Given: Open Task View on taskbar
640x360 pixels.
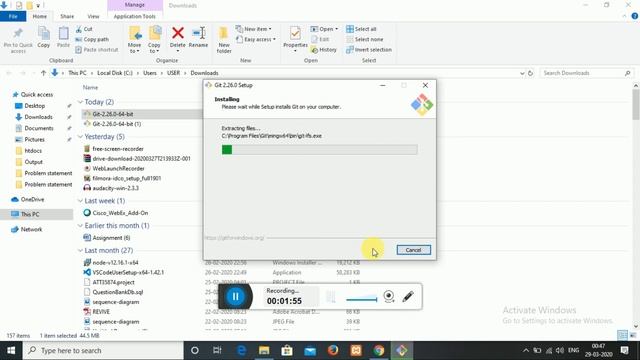Looking at the screenshot, I should pyautogui.click(x=217, y=351).
